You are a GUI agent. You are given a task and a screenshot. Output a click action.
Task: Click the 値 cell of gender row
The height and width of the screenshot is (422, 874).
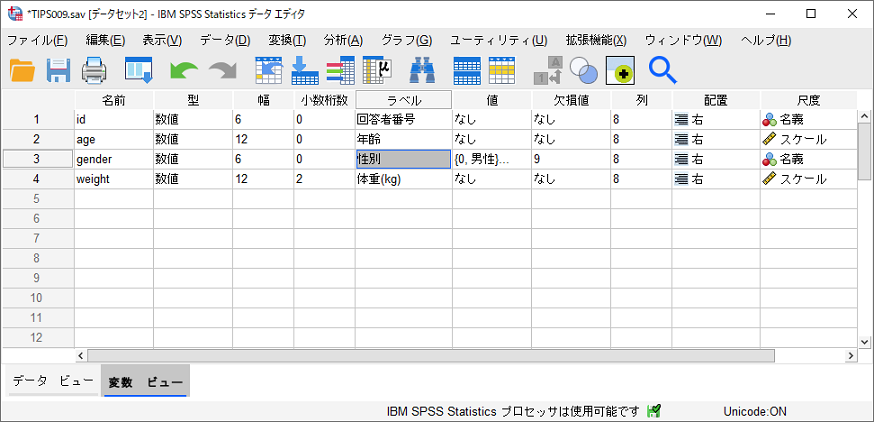490,159
